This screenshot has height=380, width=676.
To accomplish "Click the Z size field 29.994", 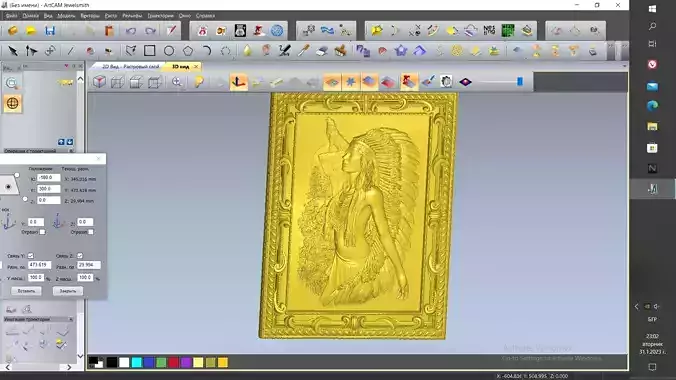I will coord(89,265).
